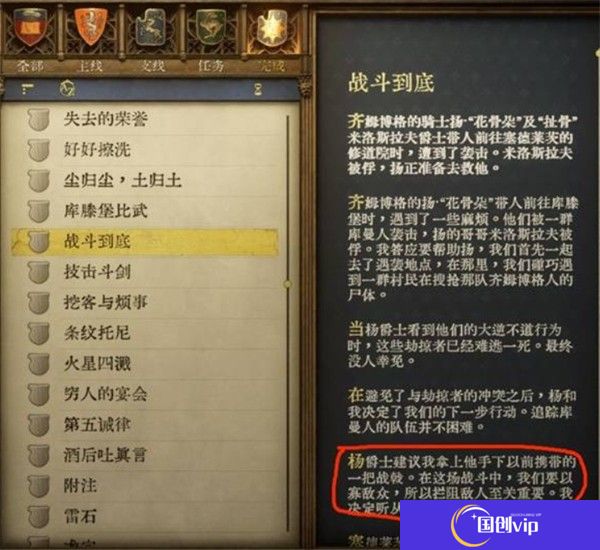Open the glowing star shield 完成 completed icon

[272, 28]
